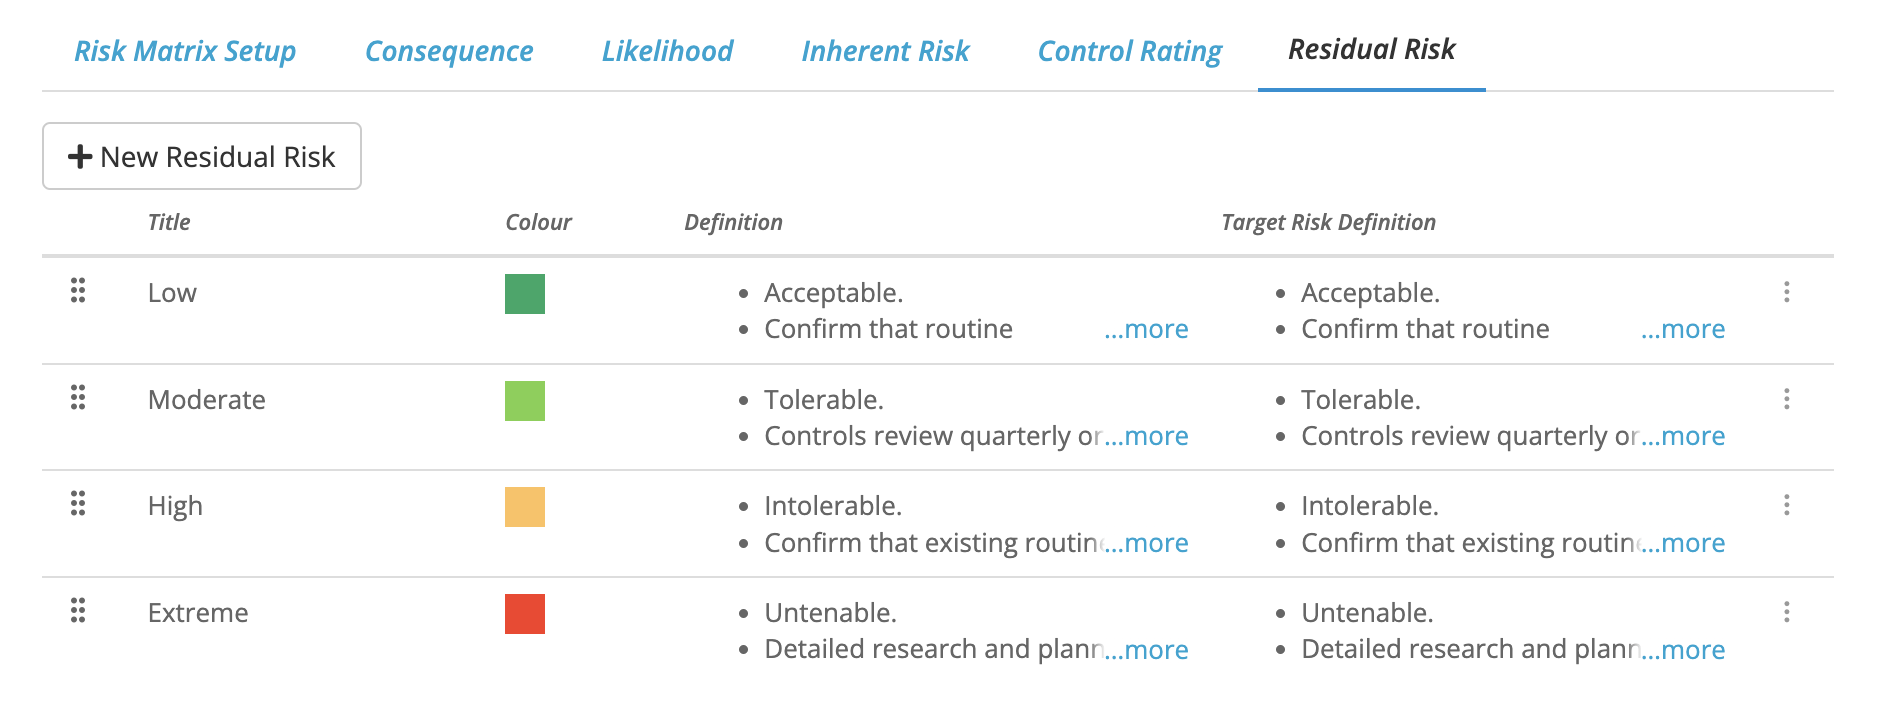The image size is (1894, 718).
Task: Open the kebab menu for the Extreme row
Action: click(1786, 612)
